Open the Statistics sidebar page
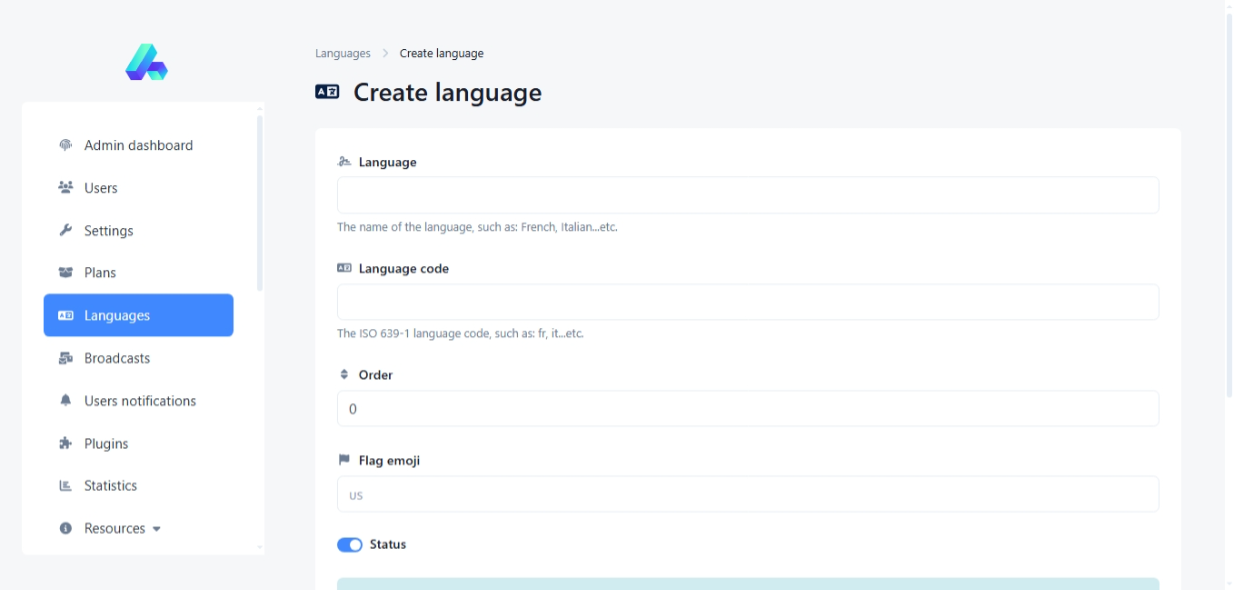1234x590 pixels. tap(110, 486)
